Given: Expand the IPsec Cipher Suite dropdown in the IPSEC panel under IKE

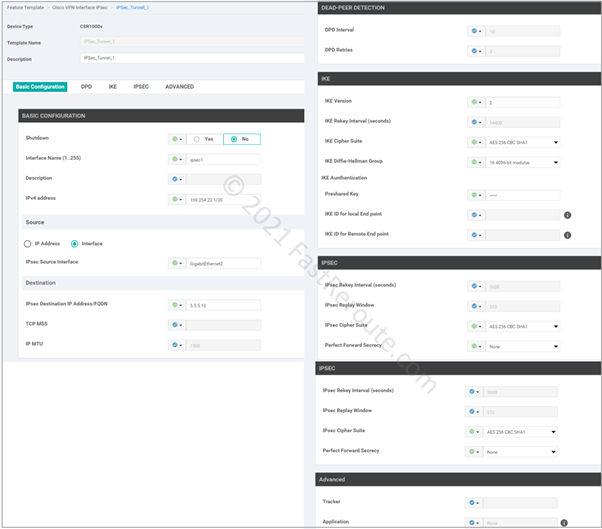Looking at the screenshot, I should [523, 326].
